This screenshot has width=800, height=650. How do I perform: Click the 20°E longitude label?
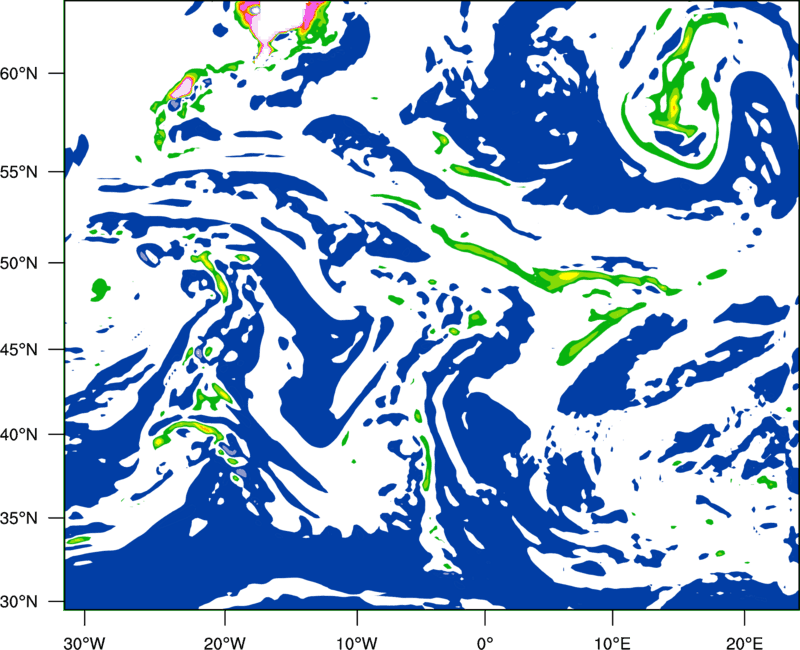click(744, 643)
